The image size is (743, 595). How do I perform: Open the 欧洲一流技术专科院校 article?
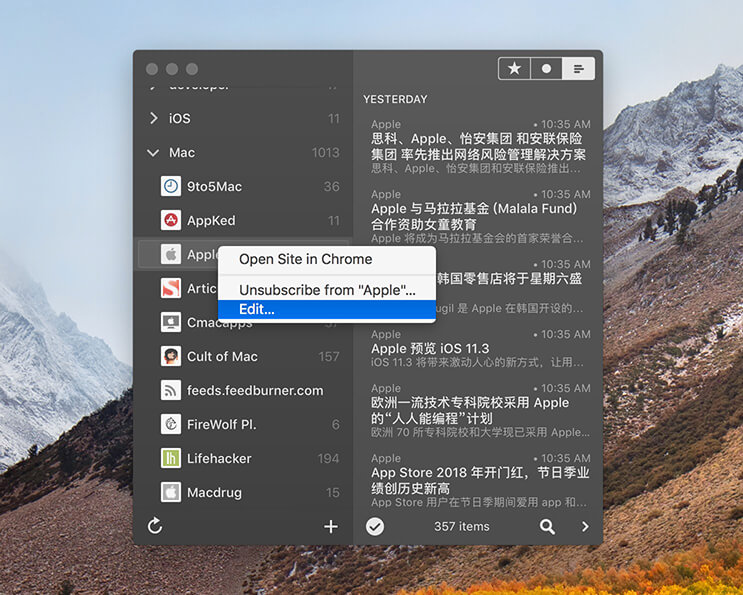tap(479, 410)
